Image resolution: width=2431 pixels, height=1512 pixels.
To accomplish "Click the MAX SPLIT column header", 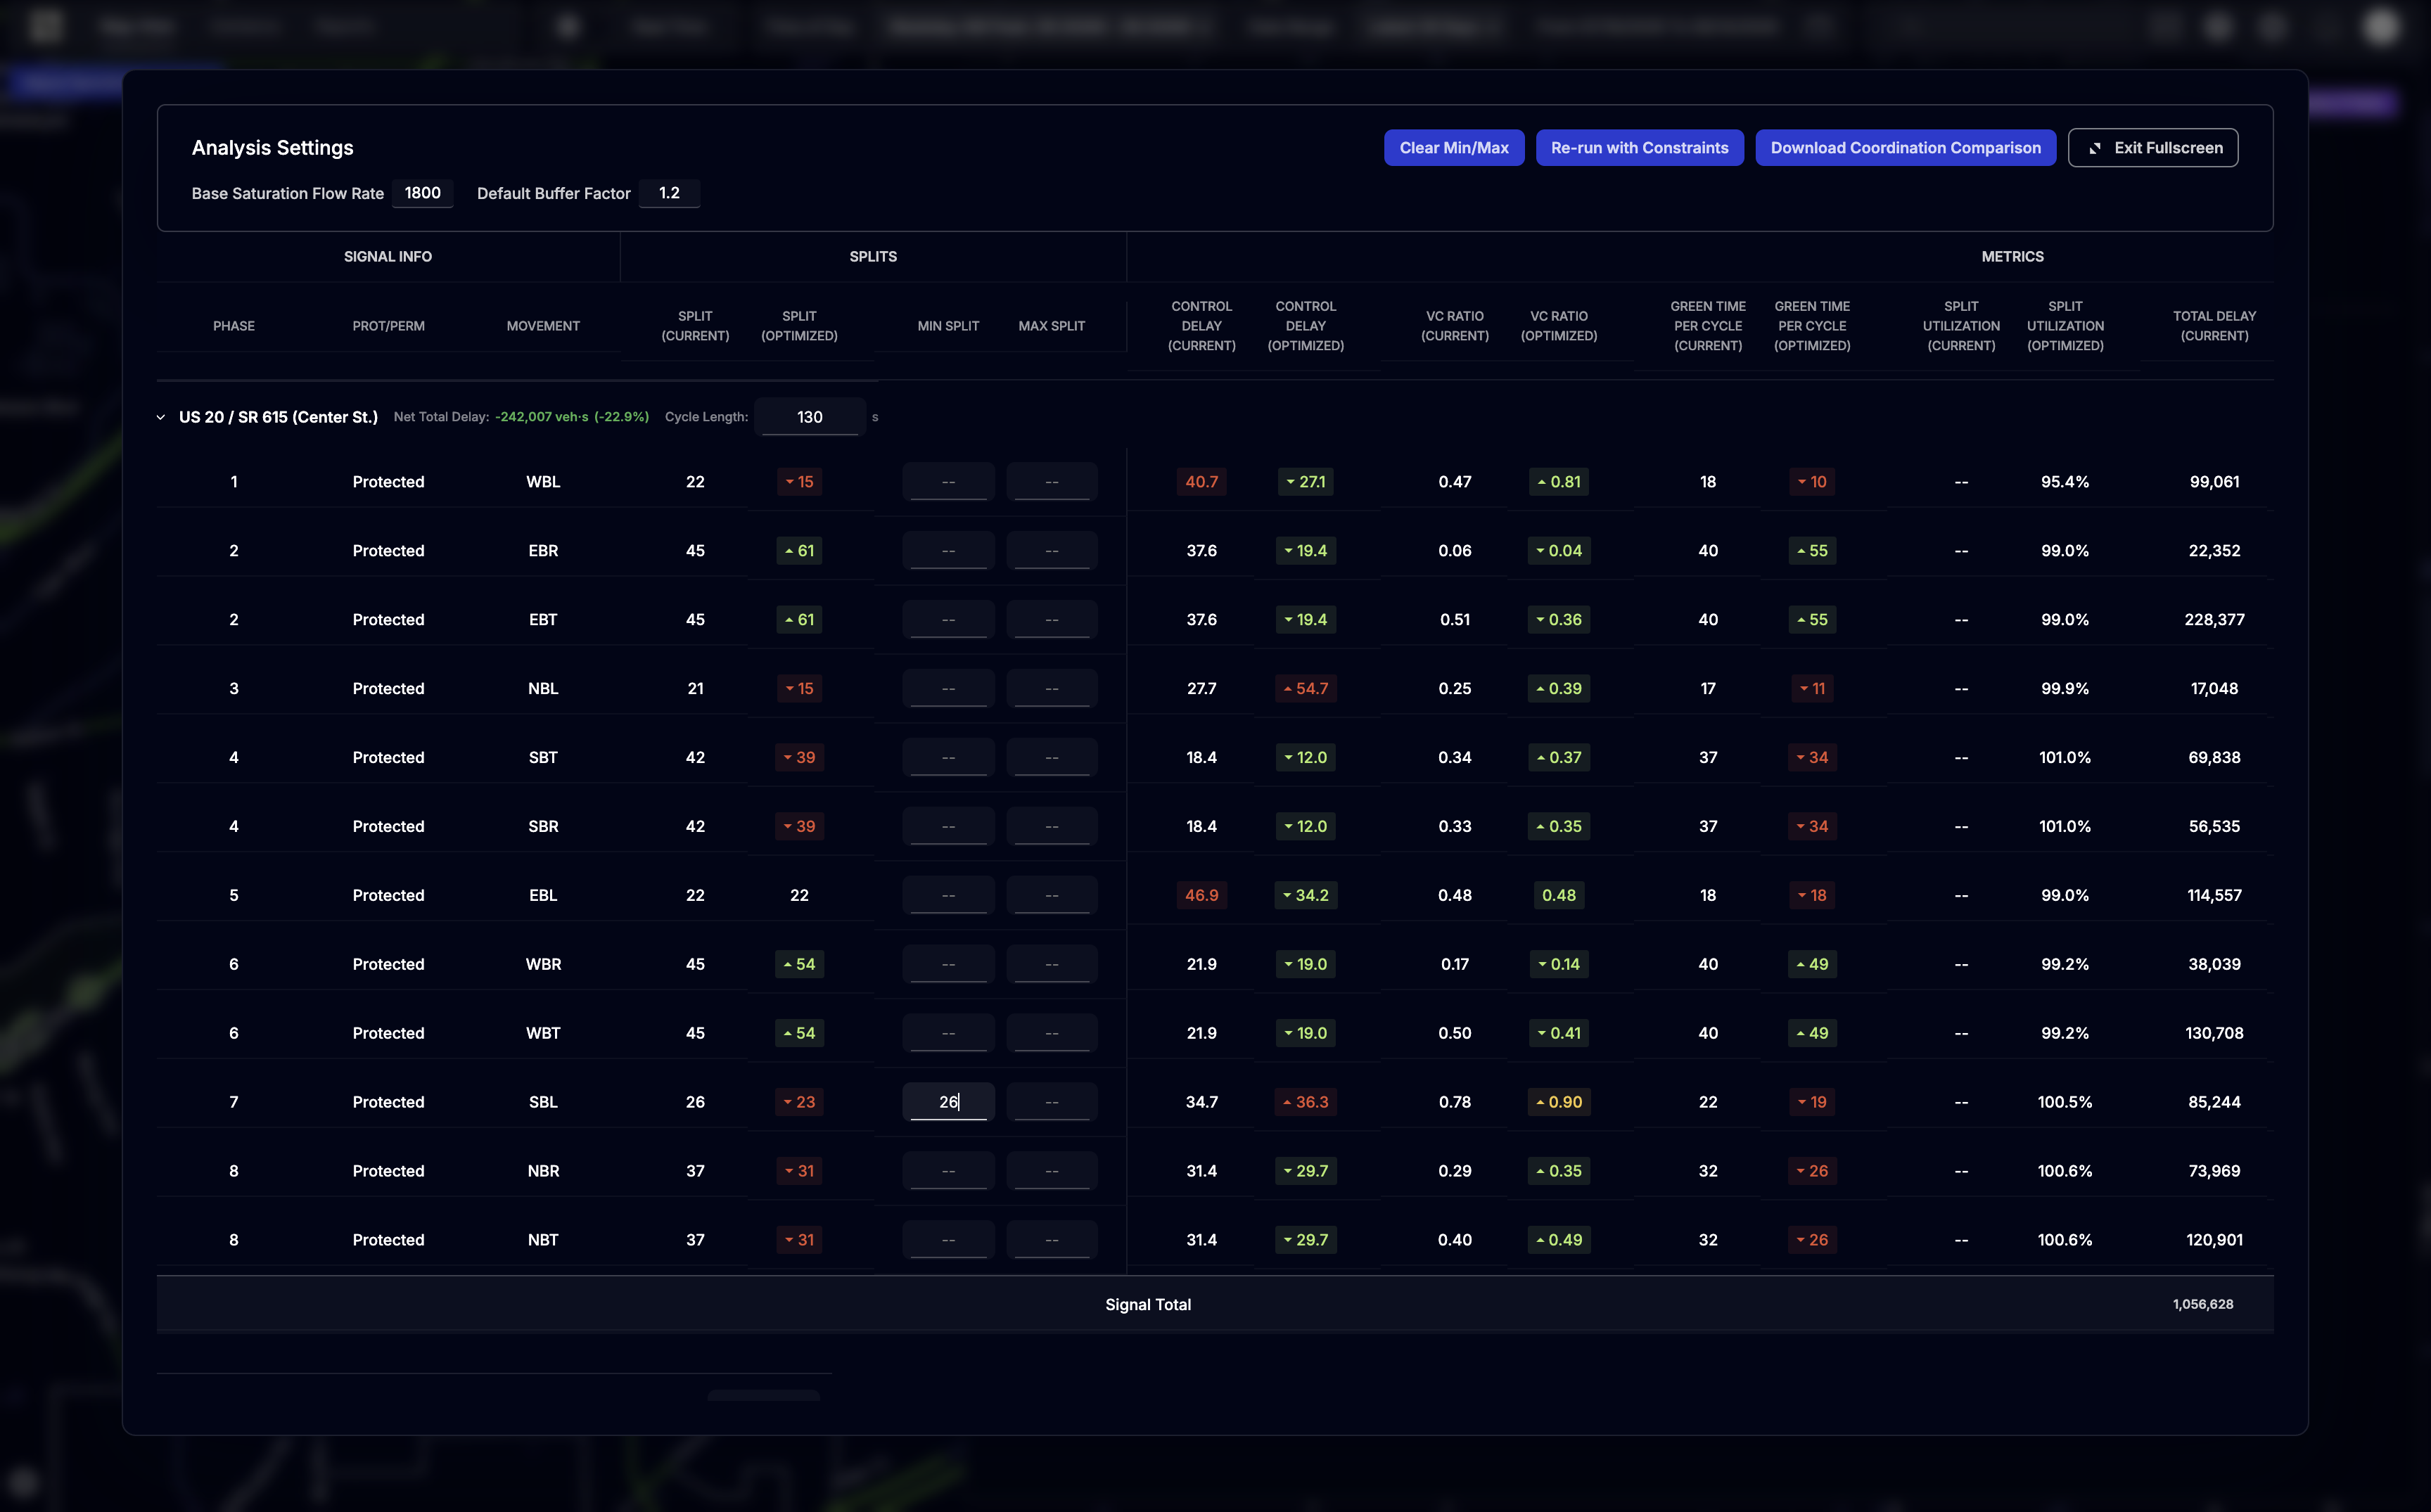I will pos(1051,326).
